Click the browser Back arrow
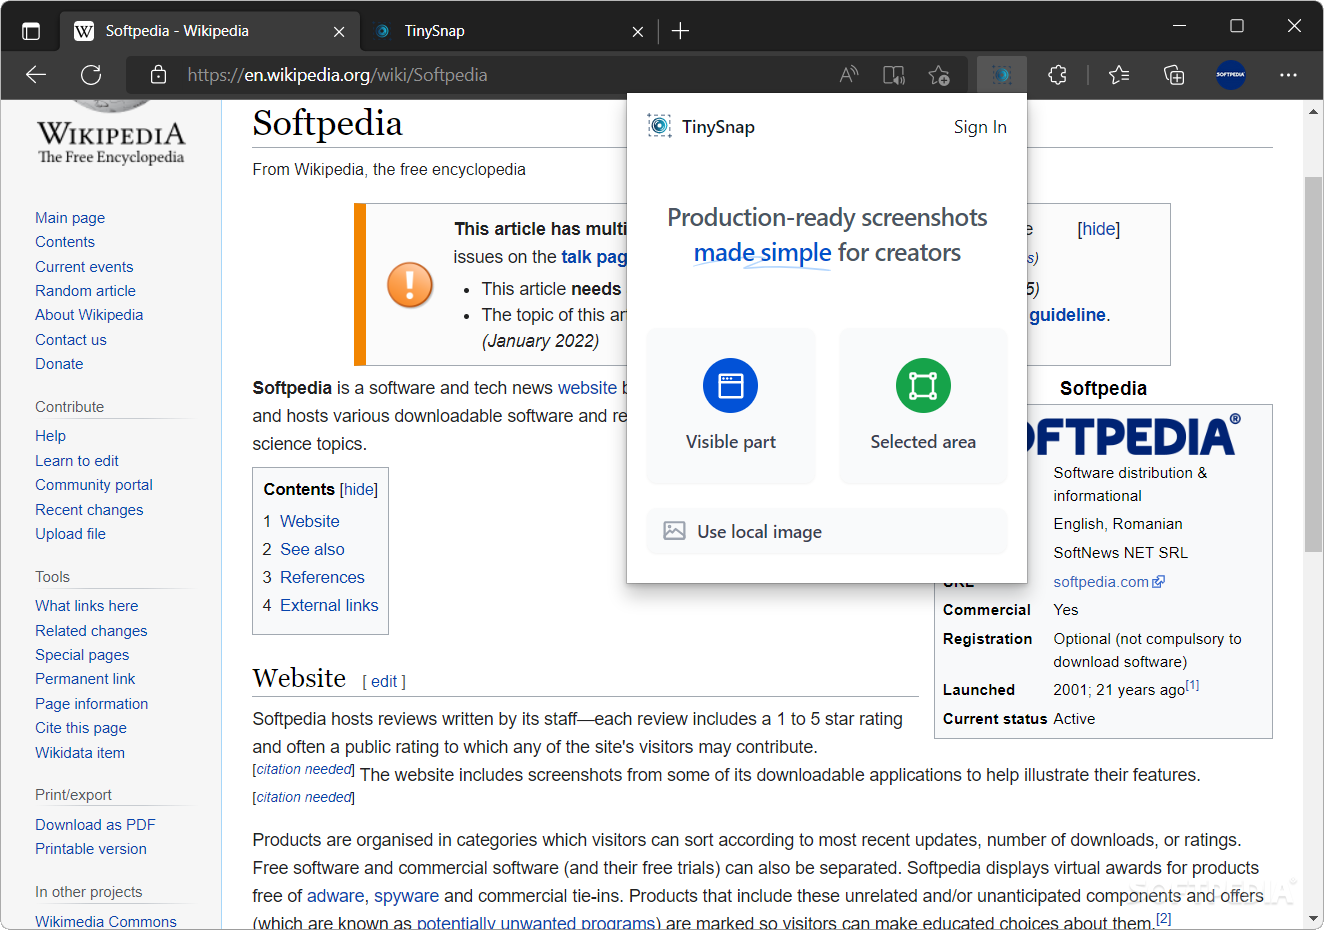 point(36,75)
